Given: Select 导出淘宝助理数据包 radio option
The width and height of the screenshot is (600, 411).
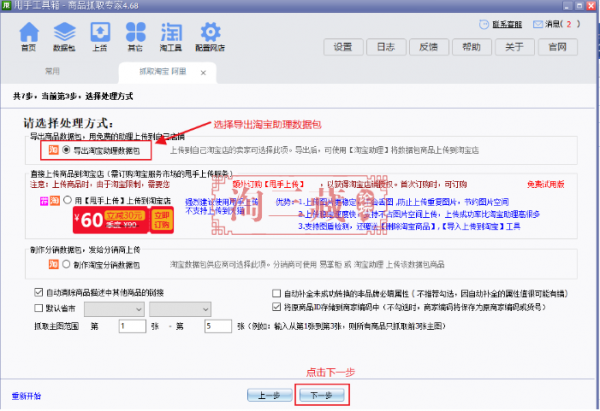Looking at the screenshot, I should point(66,150).
